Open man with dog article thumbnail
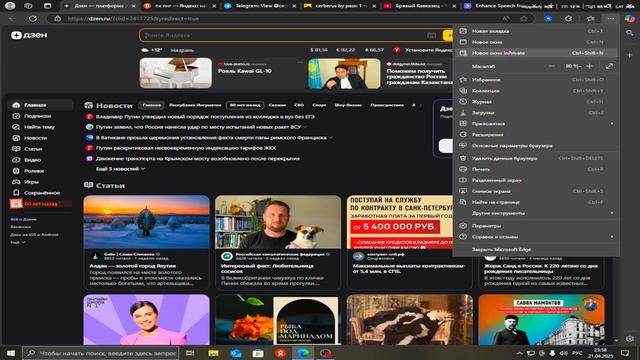 (x=278, y=222)
